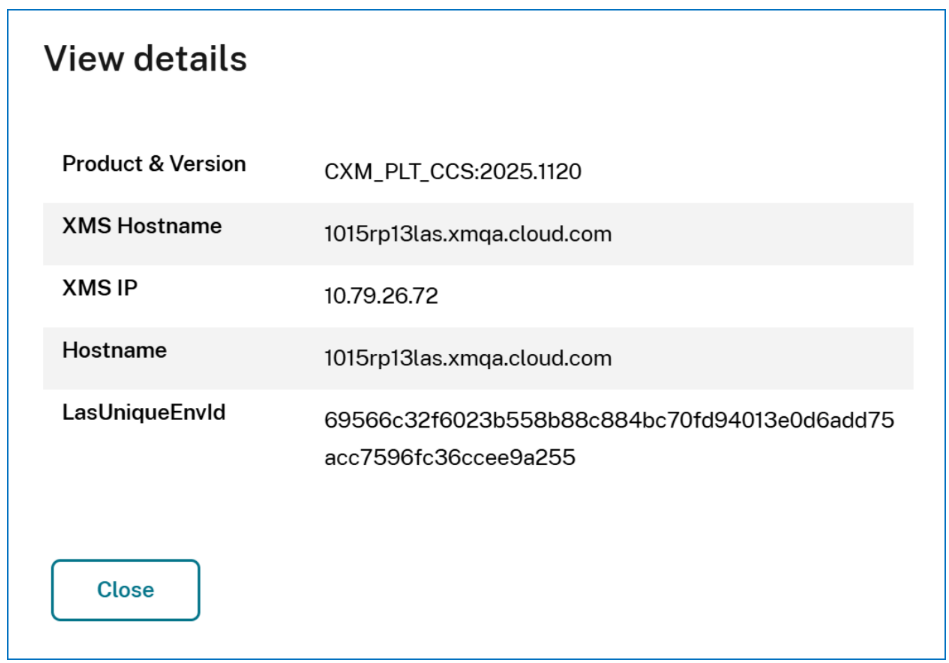This screenshot has width=949, height=663.
Task: Select the "Hostname" label below XMS IP
Action: [114, 350]
